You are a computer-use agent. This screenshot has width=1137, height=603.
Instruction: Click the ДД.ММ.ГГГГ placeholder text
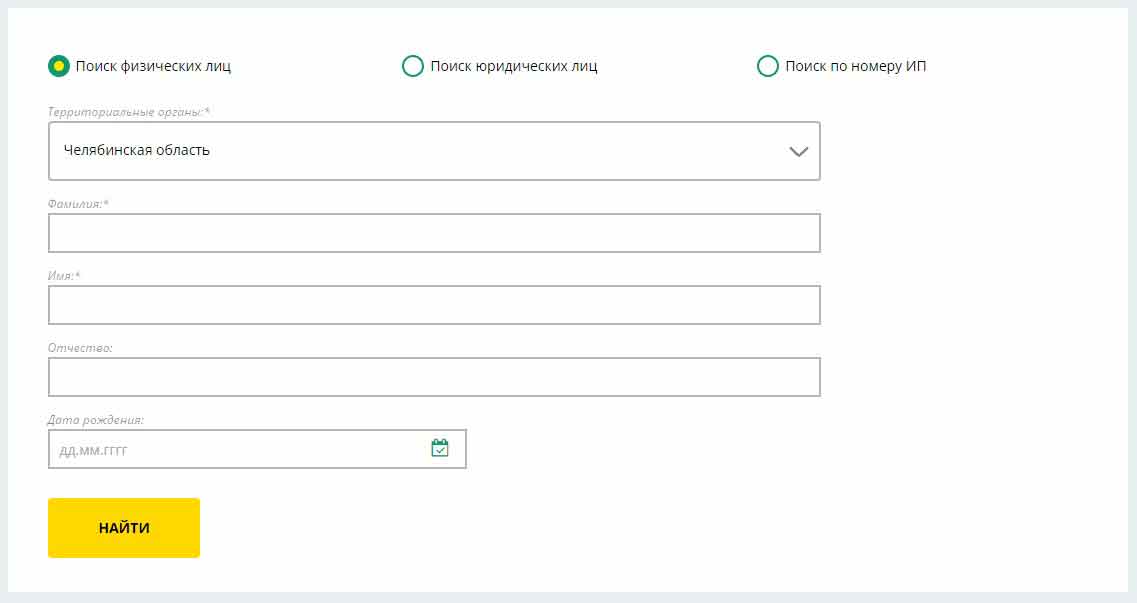[x=94, y=450]
